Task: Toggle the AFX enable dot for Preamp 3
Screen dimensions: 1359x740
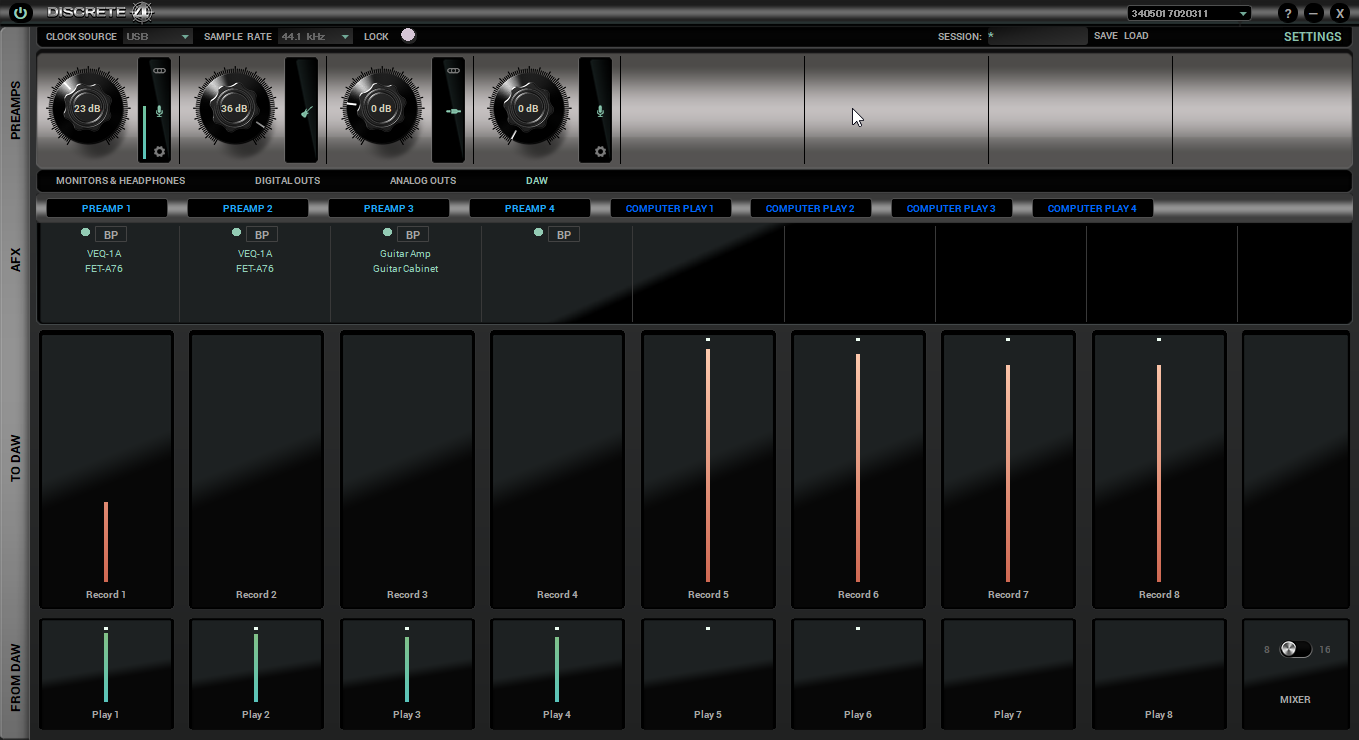Action: click(387, 232)
